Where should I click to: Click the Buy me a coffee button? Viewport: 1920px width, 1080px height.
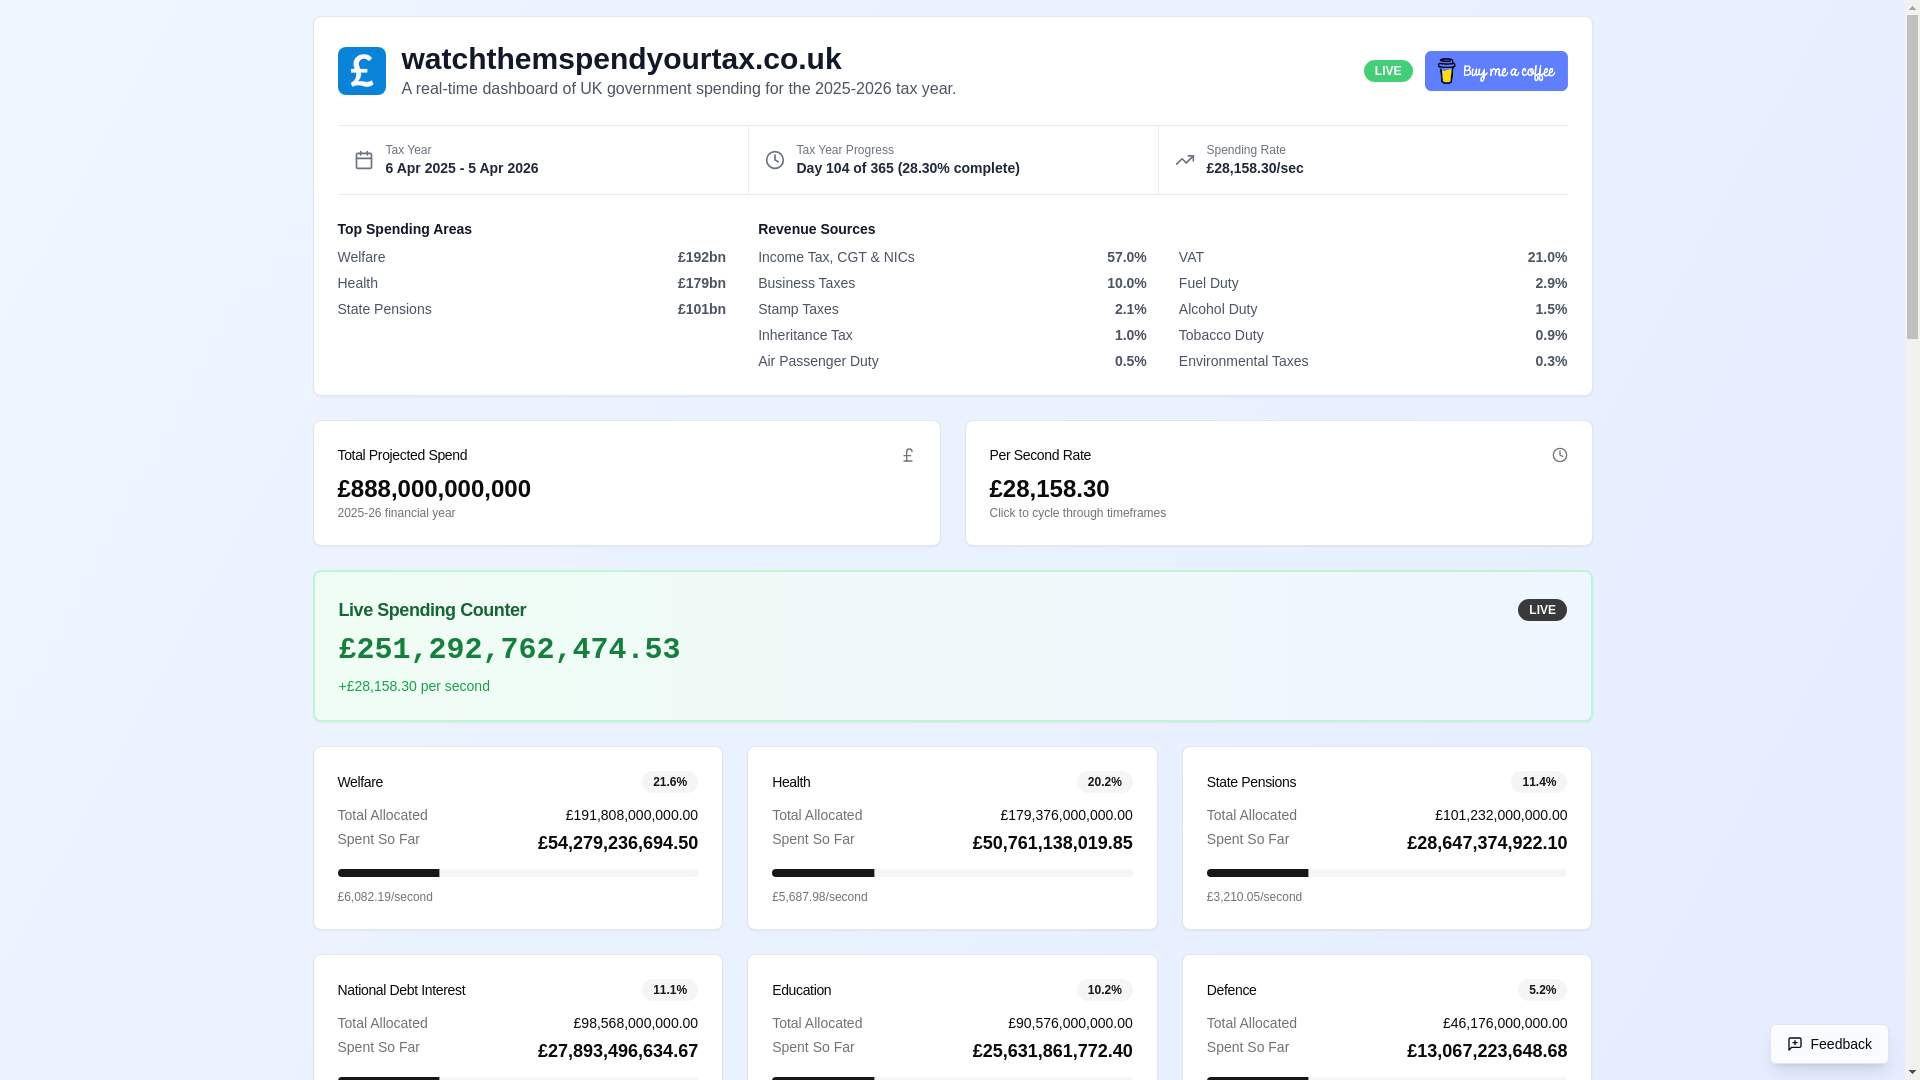tap(1495, 71)
